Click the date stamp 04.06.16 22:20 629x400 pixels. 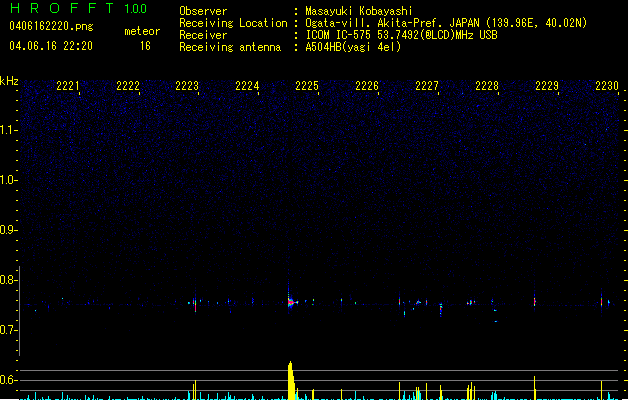(x=51, y=46)
